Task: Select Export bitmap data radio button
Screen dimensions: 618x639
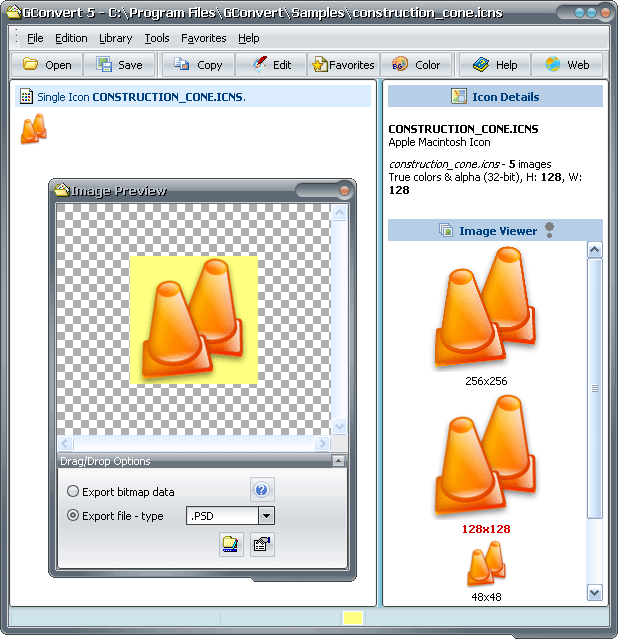Action: coord(73,491)
